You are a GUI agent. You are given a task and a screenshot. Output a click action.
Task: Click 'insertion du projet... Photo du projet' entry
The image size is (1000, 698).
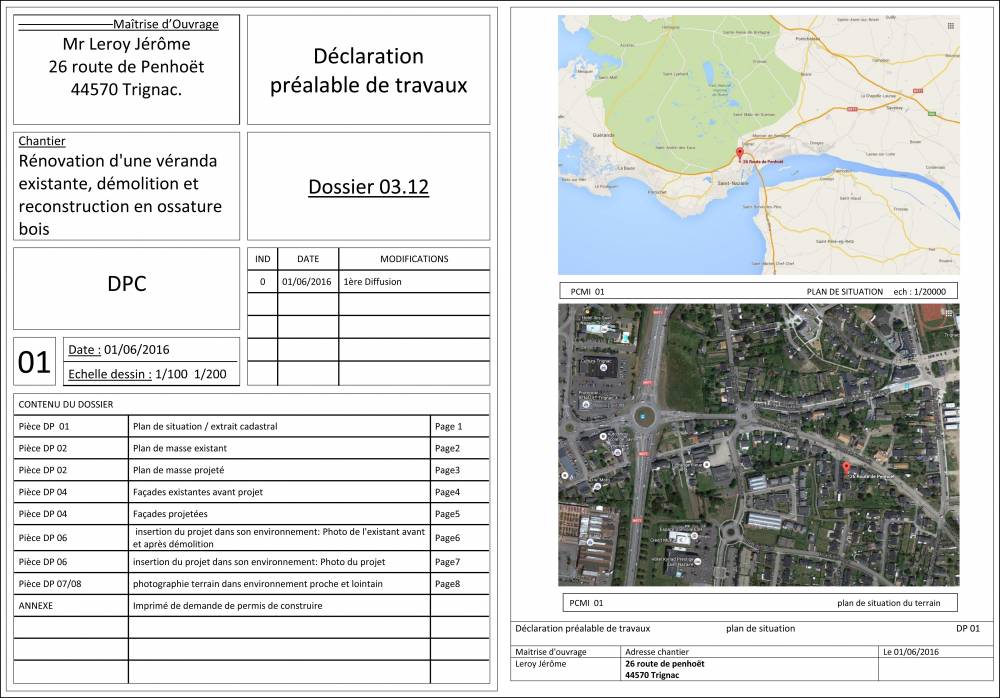click(x=259, y=562)
